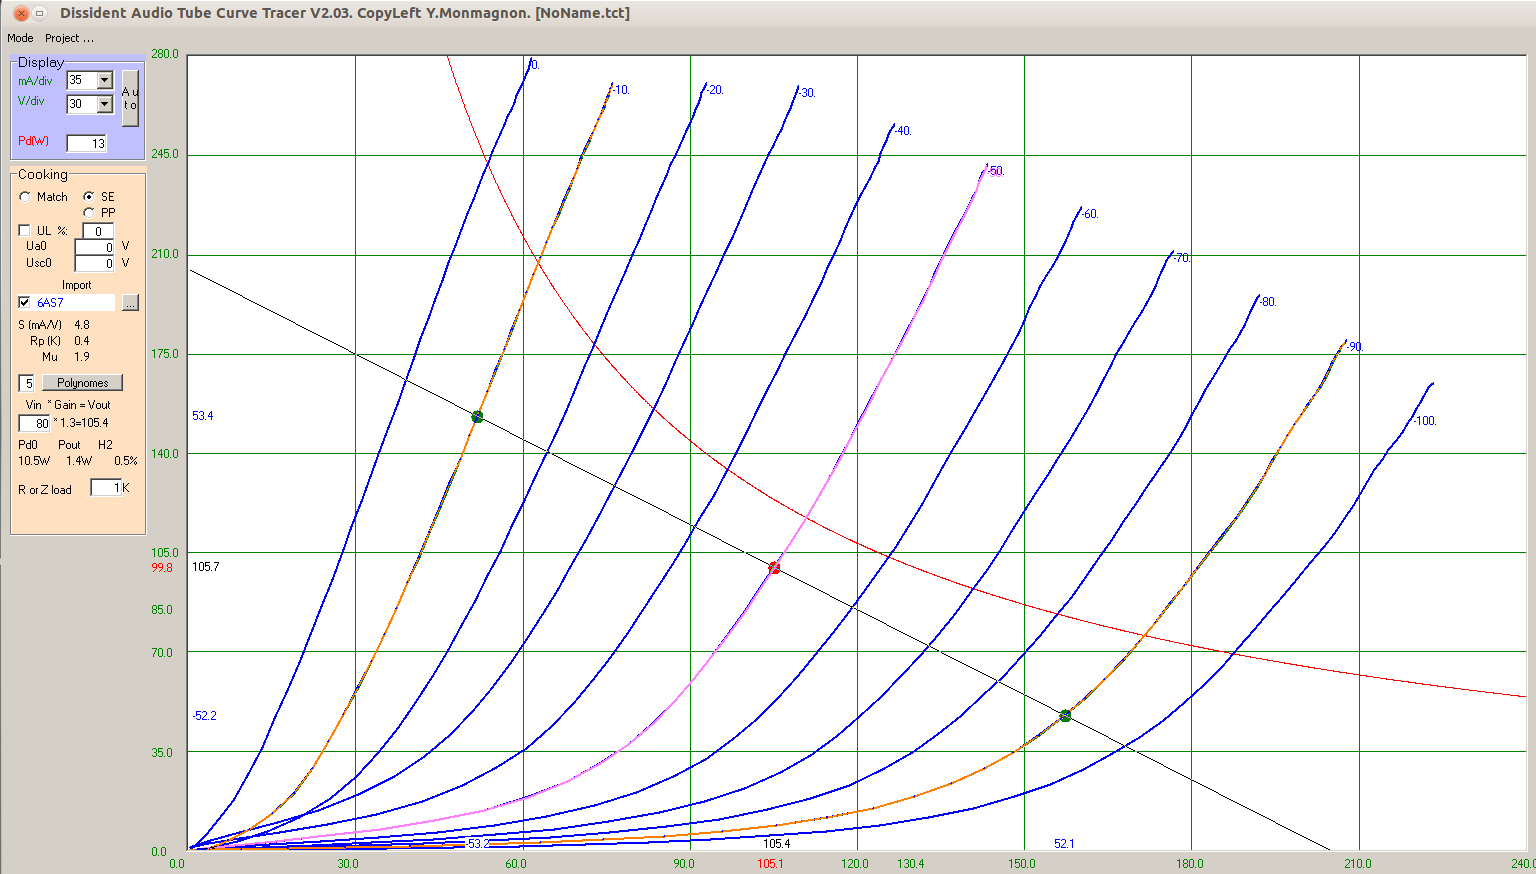The height and width of the screenshot is (874, 1536).
Task: Click the 130.4 voltage axis value
Action: pos(910,863)
